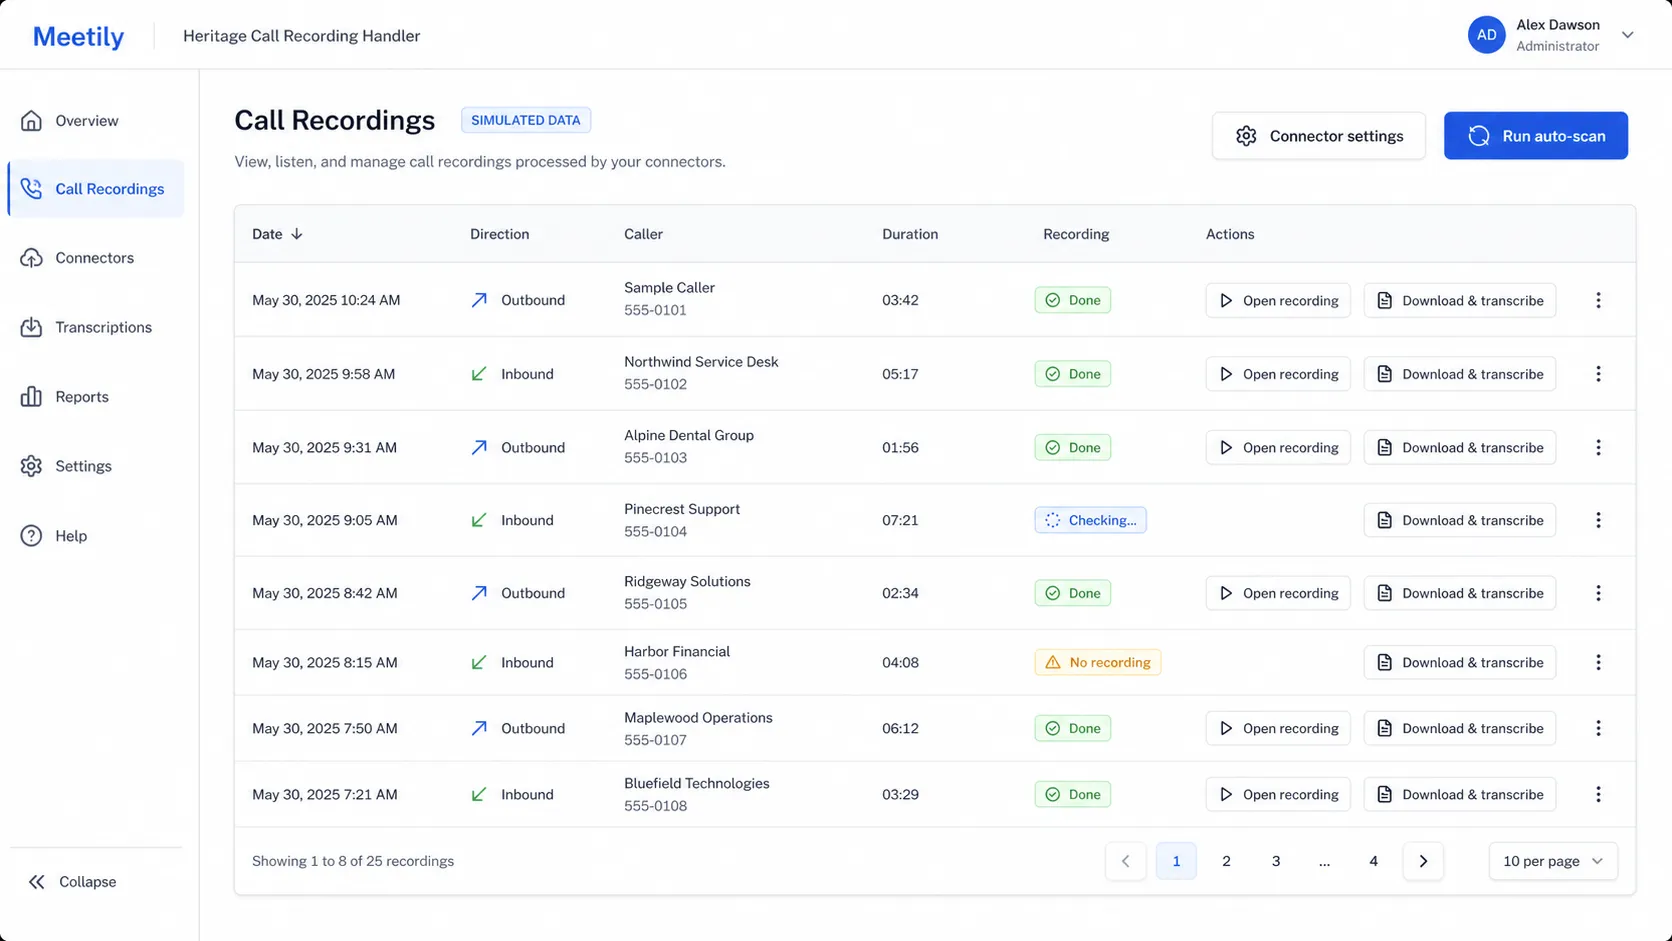
Task: Open recording for Sample Caller
Action: click(x=1277, y=300)
